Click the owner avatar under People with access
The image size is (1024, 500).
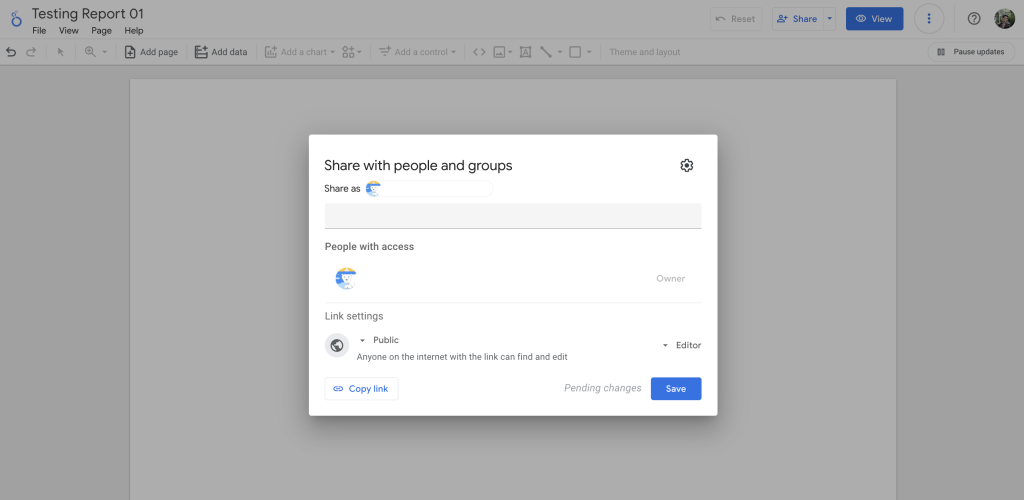point(346,279)
